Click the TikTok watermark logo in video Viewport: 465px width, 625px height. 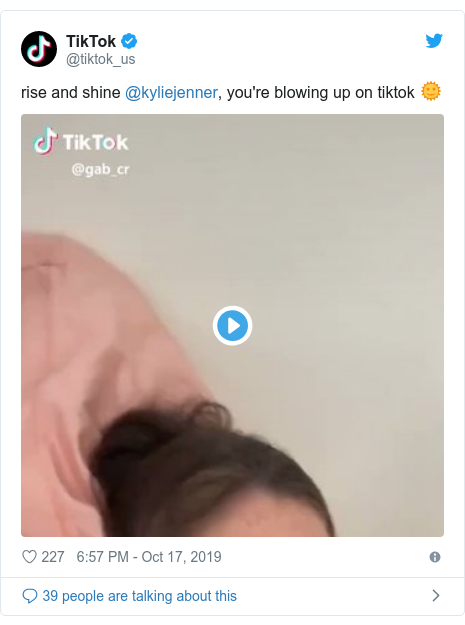(x=81, y=141)
